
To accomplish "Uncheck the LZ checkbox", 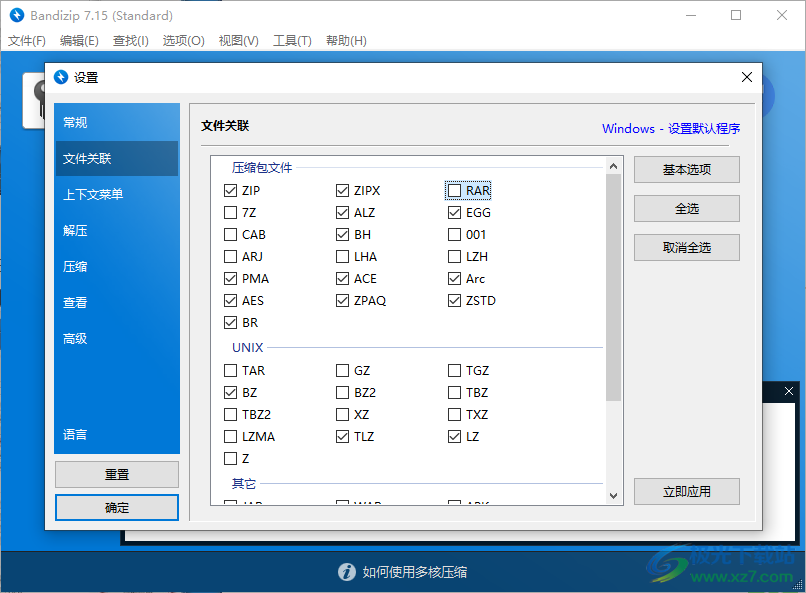I will point(454,437).
